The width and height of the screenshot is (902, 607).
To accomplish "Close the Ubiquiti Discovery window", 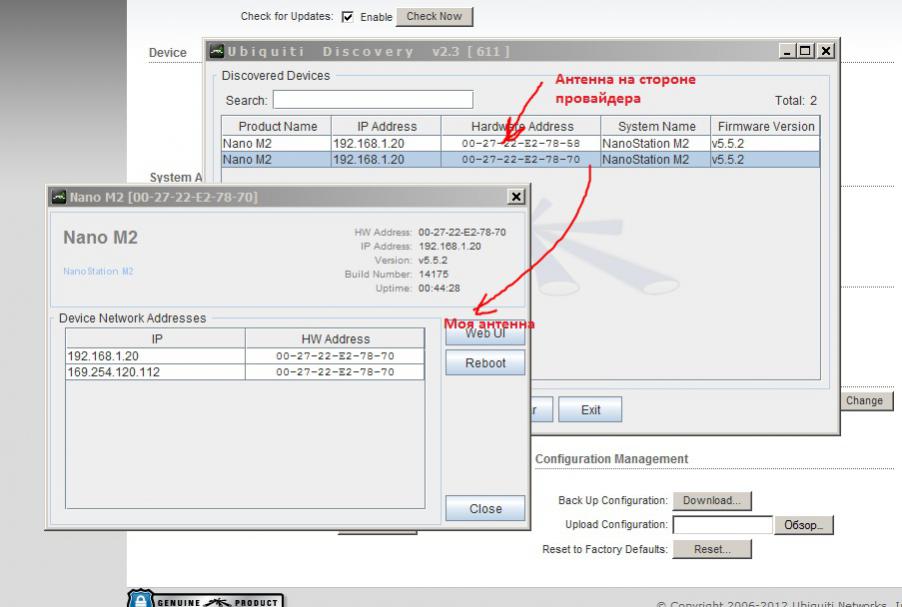I will click(826, 51).
